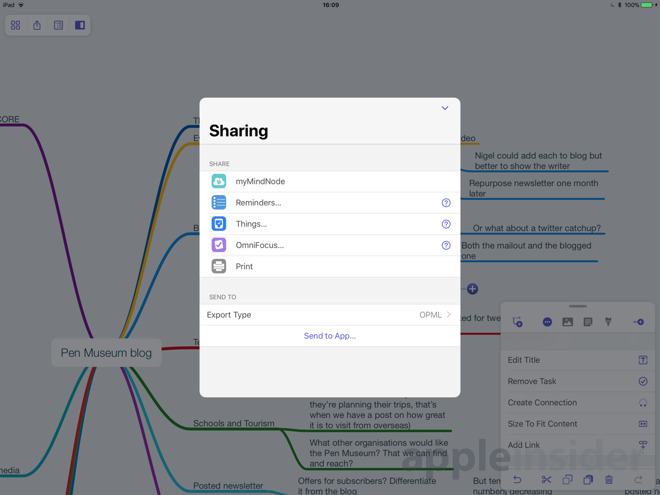The image size is (660, 495).
Task: Select 'Repurpose newsletter one month later' node
Action: (x=534, y=188)
